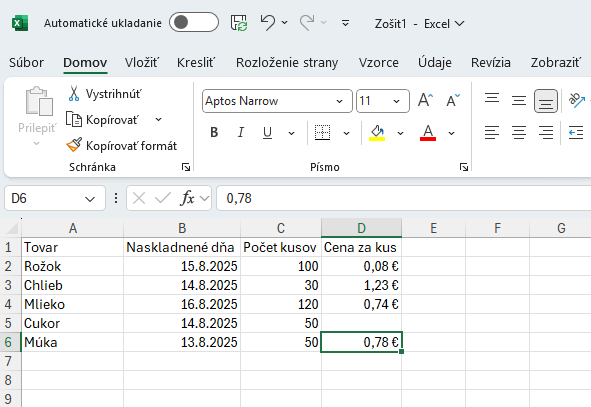Go to Rozloženie strany tab

[x=287, y=62]
